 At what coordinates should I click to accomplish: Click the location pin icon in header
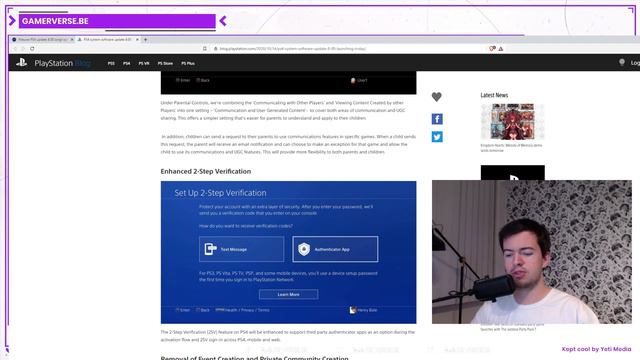[622, 62]
